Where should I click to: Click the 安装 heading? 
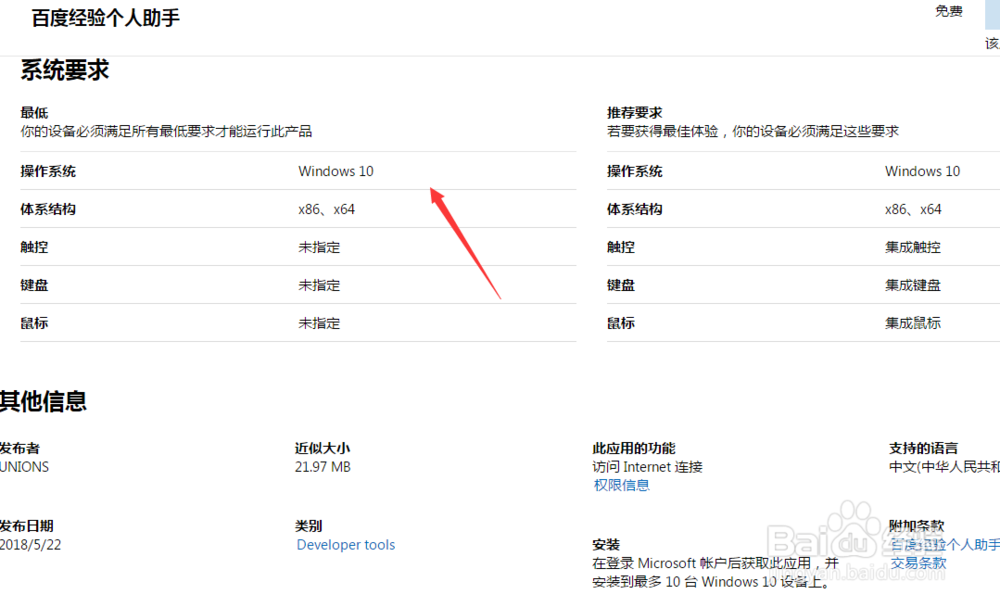pos(606,545)
